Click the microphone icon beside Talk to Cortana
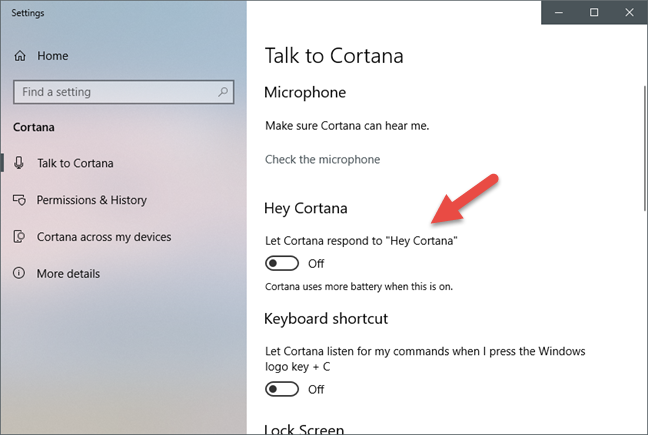 point(19,163)
